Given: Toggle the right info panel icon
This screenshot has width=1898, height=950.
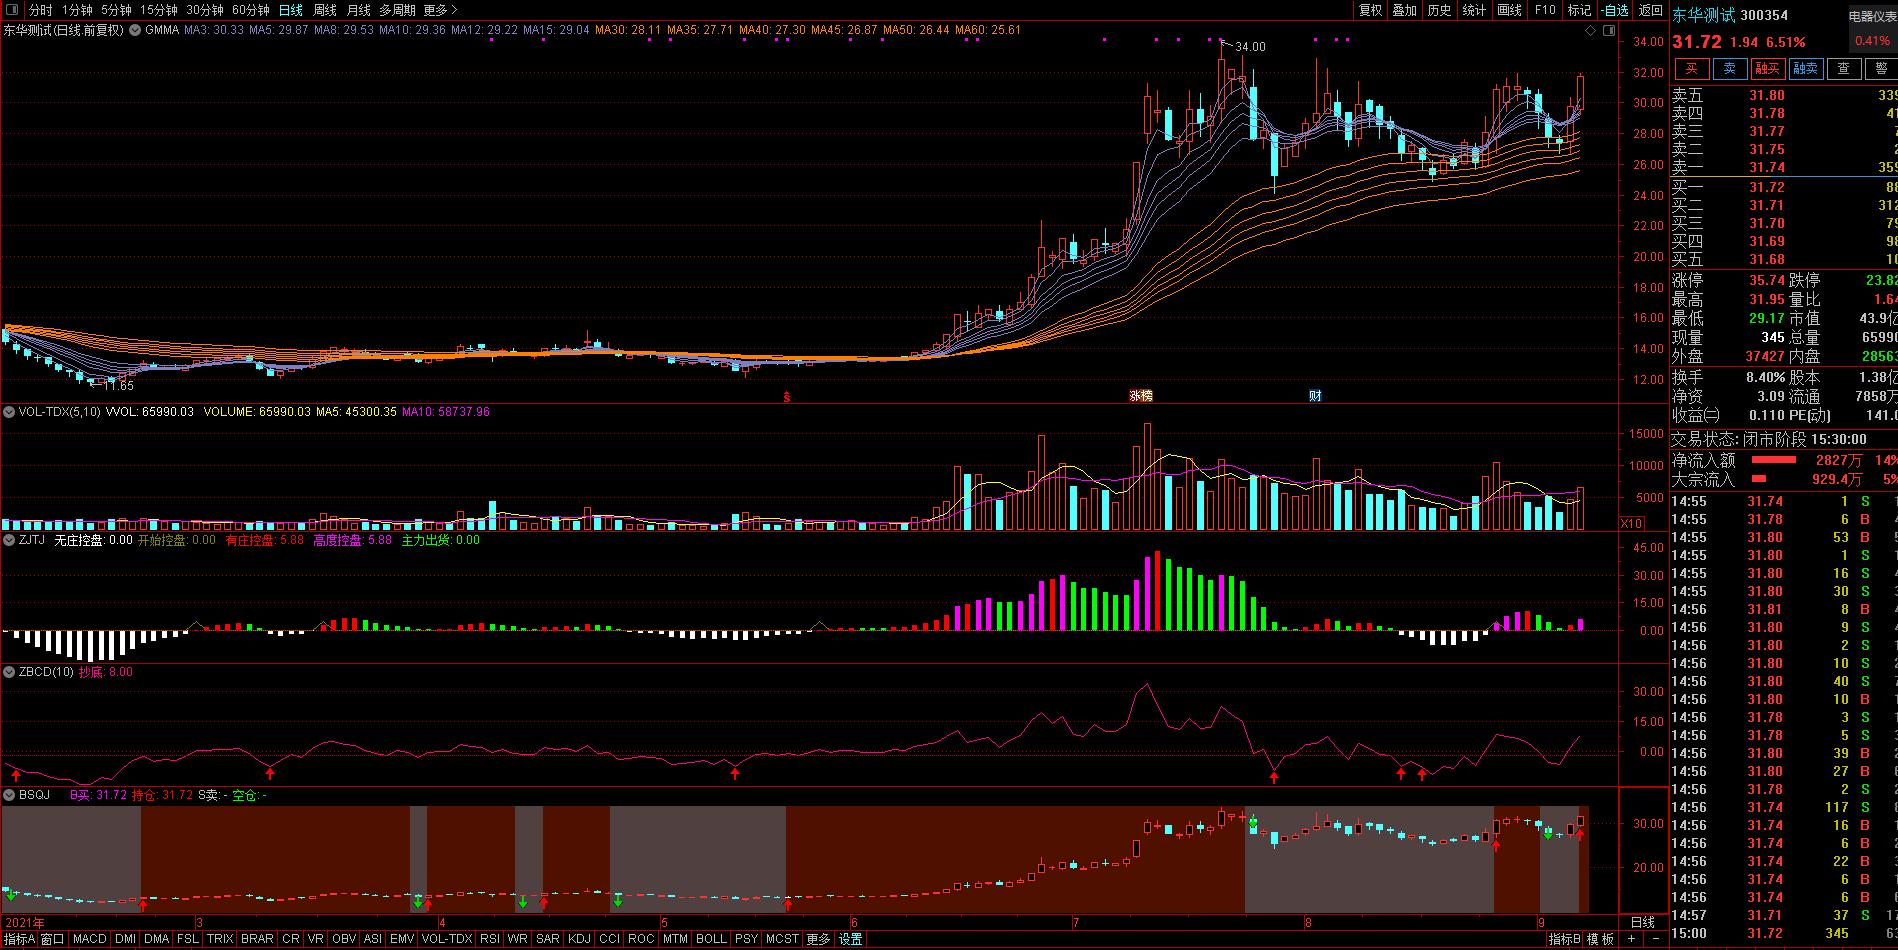Looking at the screenshot, I should pos(1608,30).
